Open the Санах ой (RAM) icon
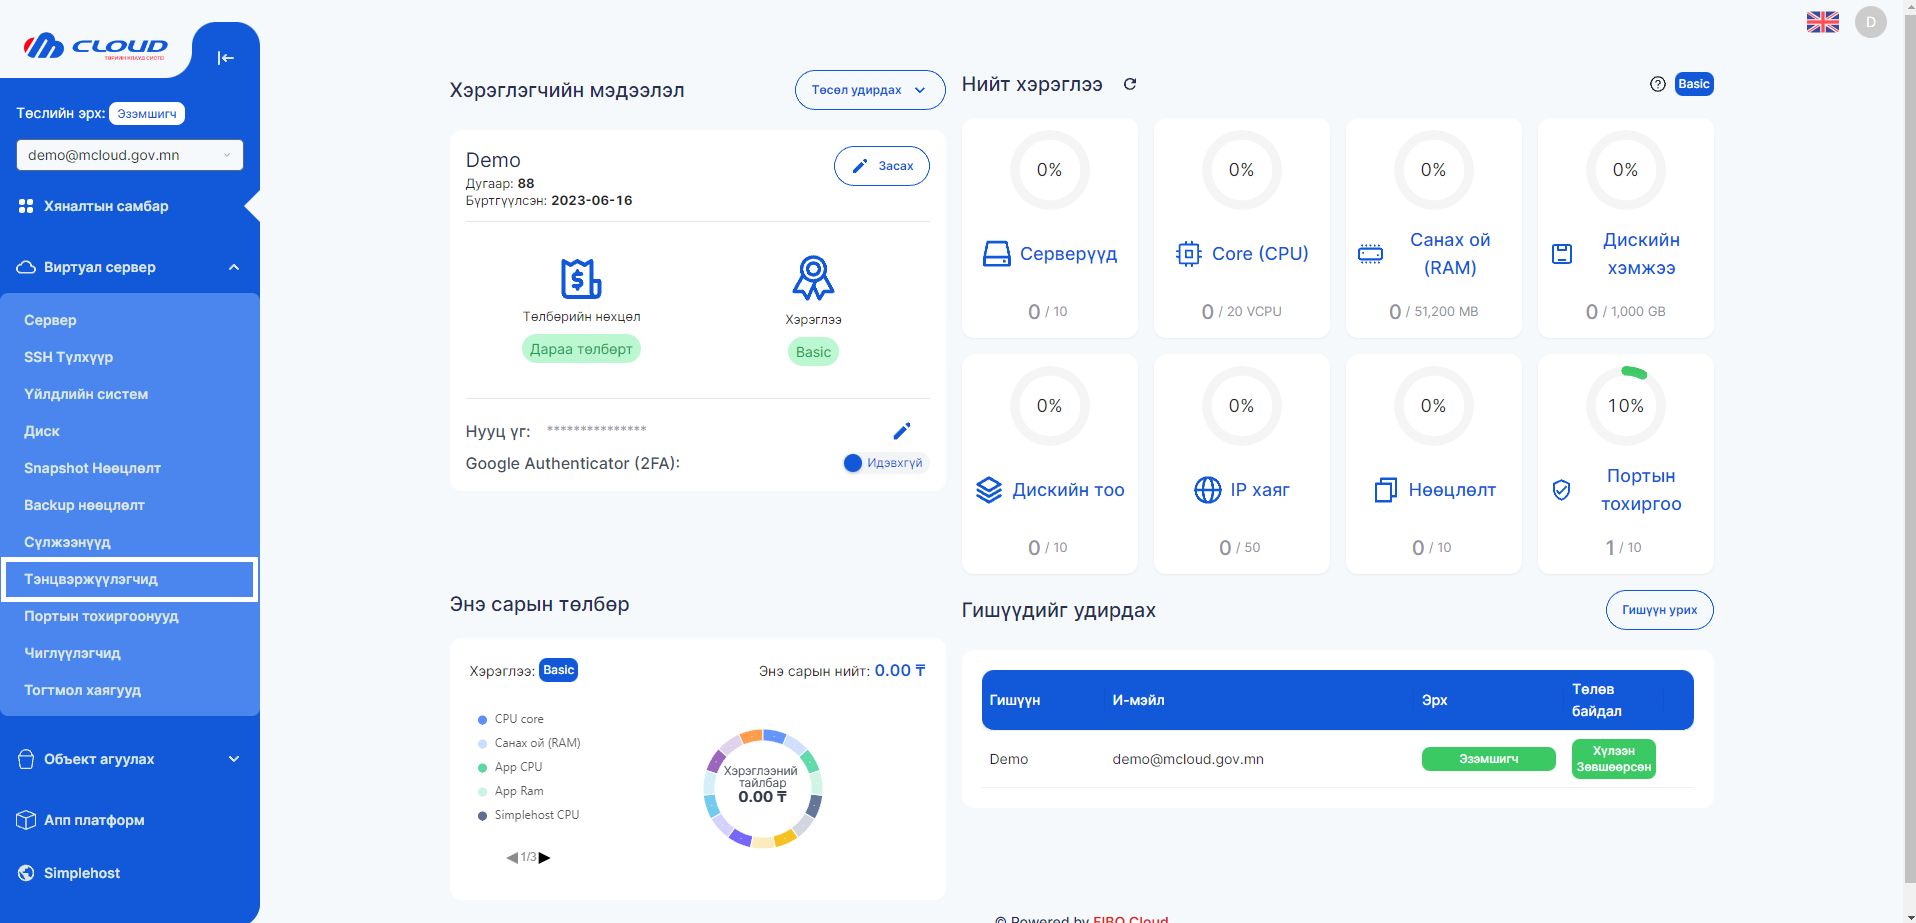 [x=1371, y=254]
